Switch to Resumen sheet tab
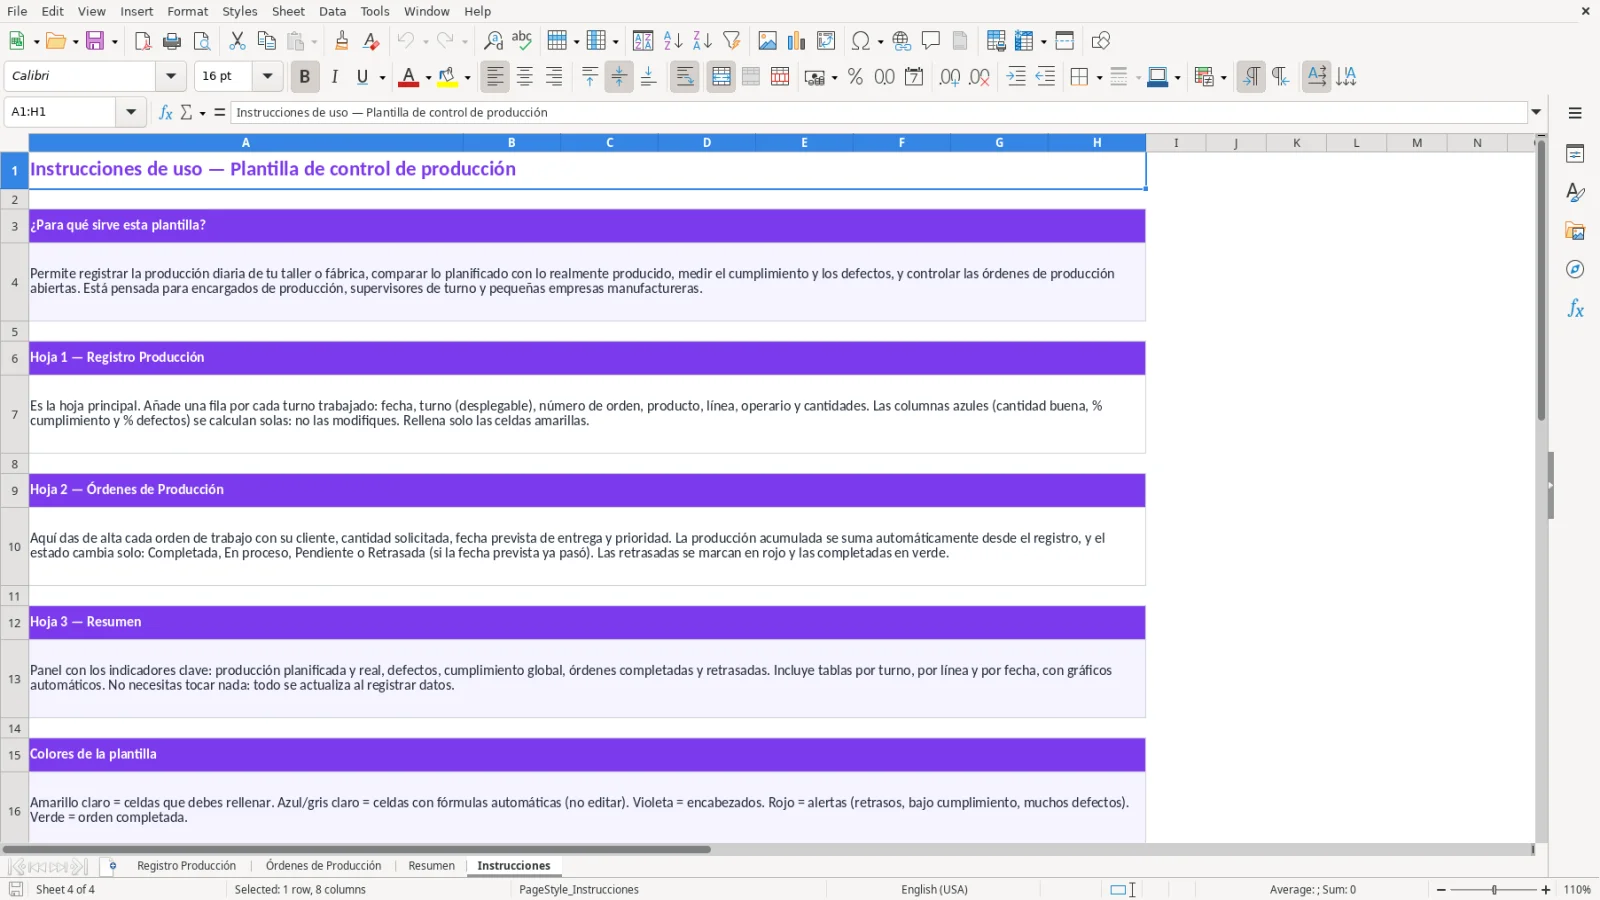The image size is (1600, 900). (x=432, y=866)
